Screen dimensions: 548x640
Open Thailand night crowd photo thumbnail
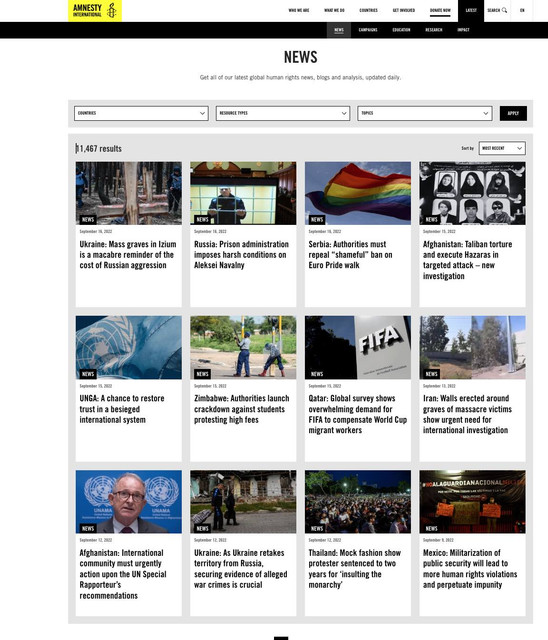[x=358, y=502]
